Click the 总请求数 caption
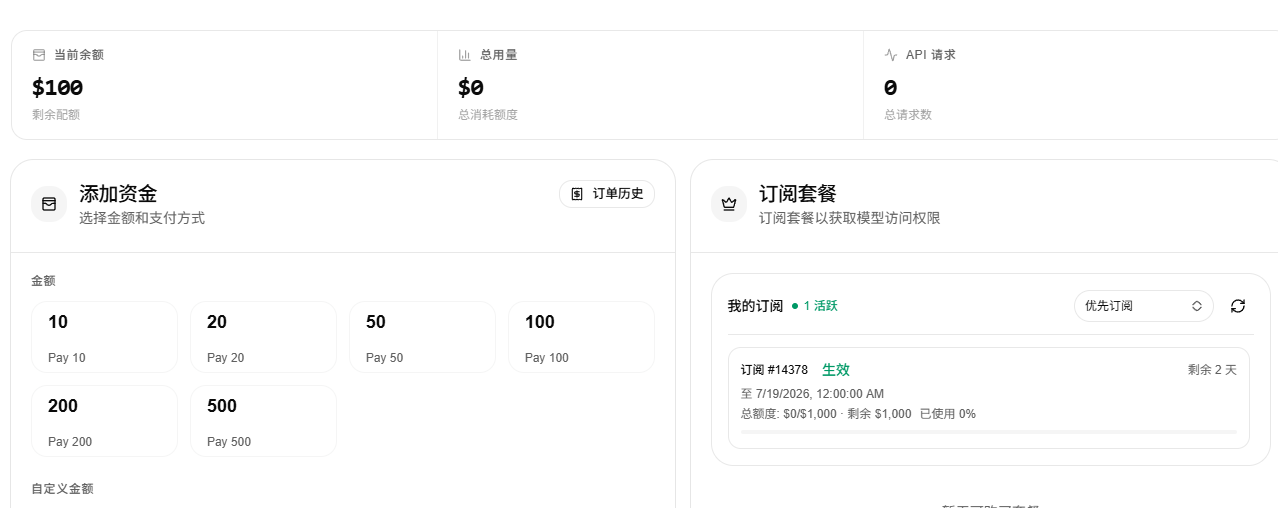Screen dimensions: 1278x508 pyautogui.click(x=908, y=115)
